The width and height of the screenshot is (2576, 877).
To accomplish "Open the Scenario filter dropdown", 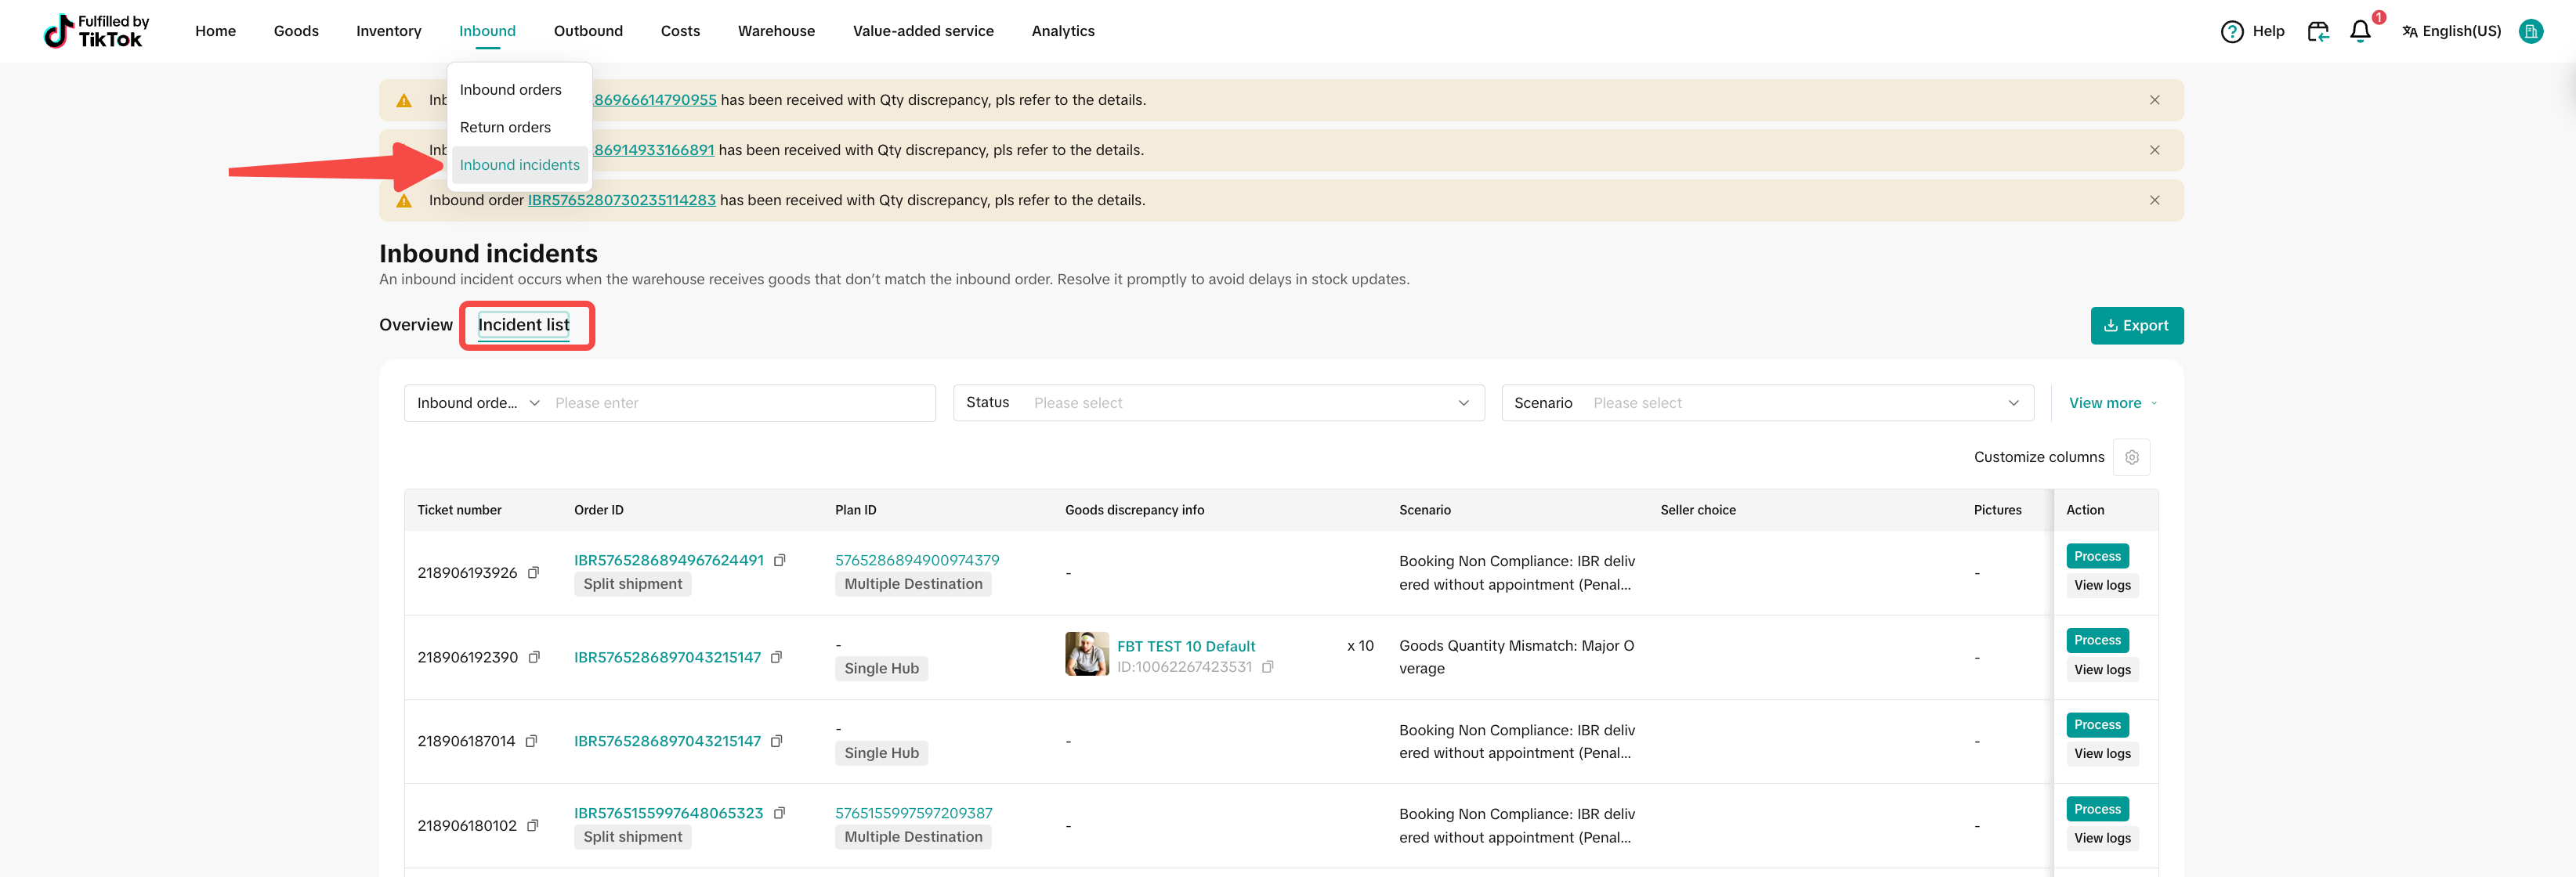I will [x=1767, y=403].
